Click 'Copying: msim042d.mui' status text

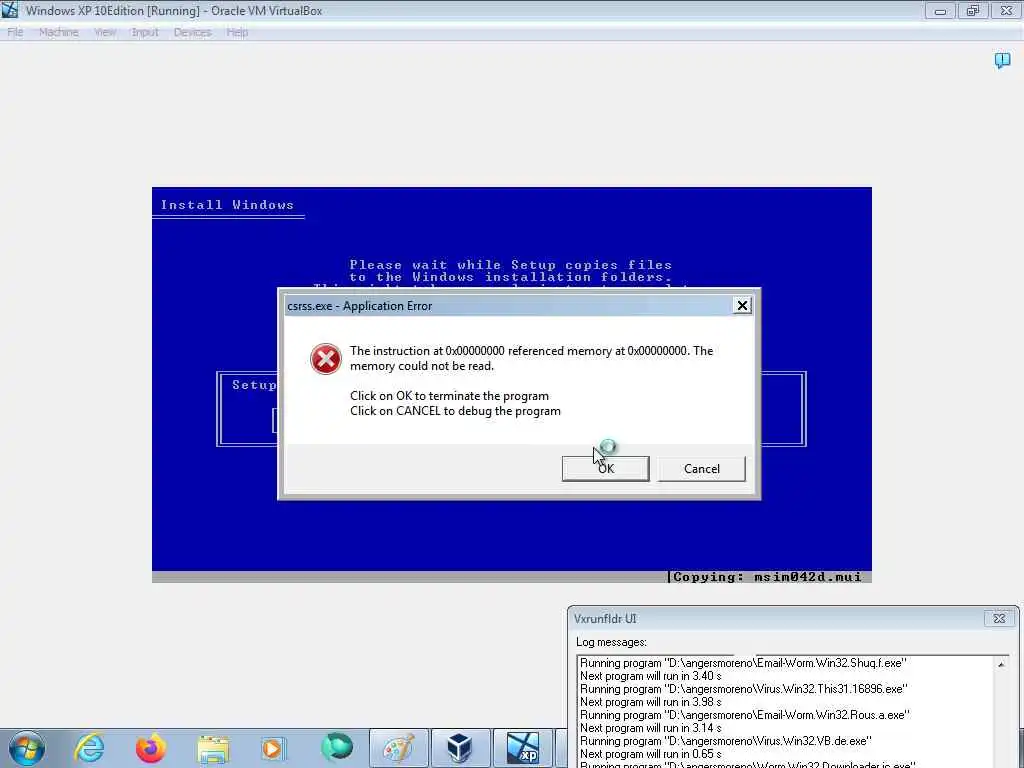pos(767,577)
